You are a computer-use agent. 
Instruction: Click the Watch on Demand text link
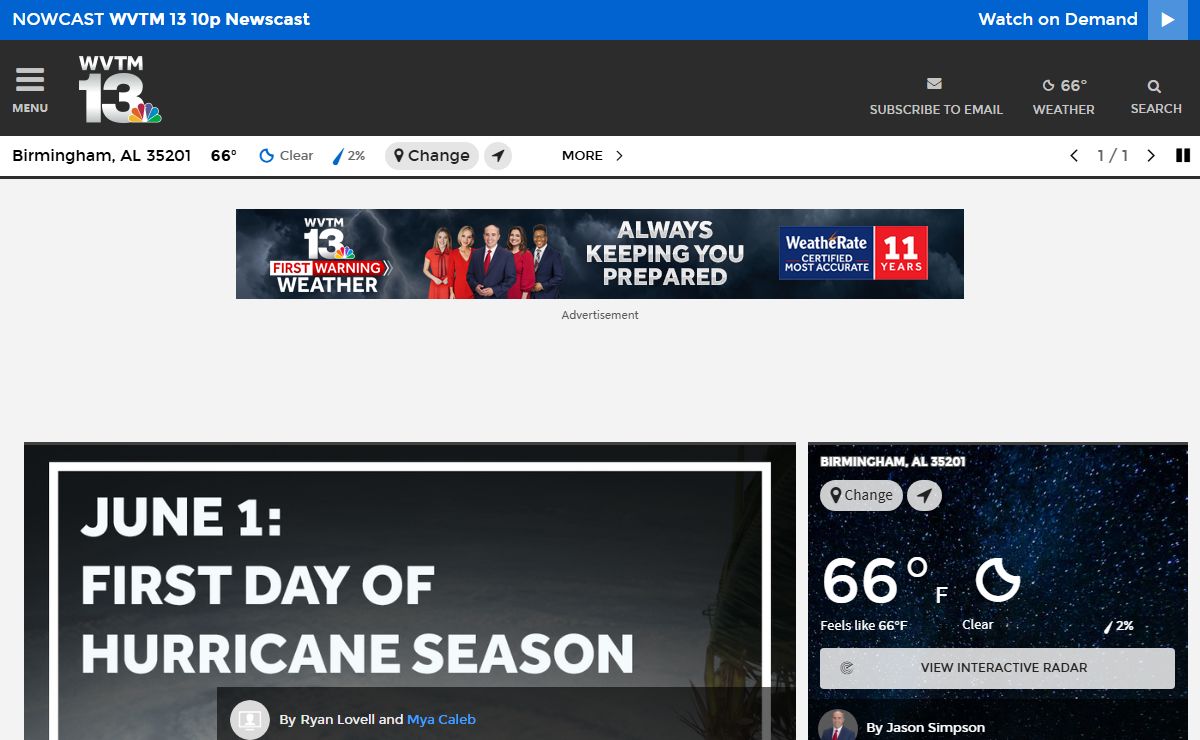1058,19
